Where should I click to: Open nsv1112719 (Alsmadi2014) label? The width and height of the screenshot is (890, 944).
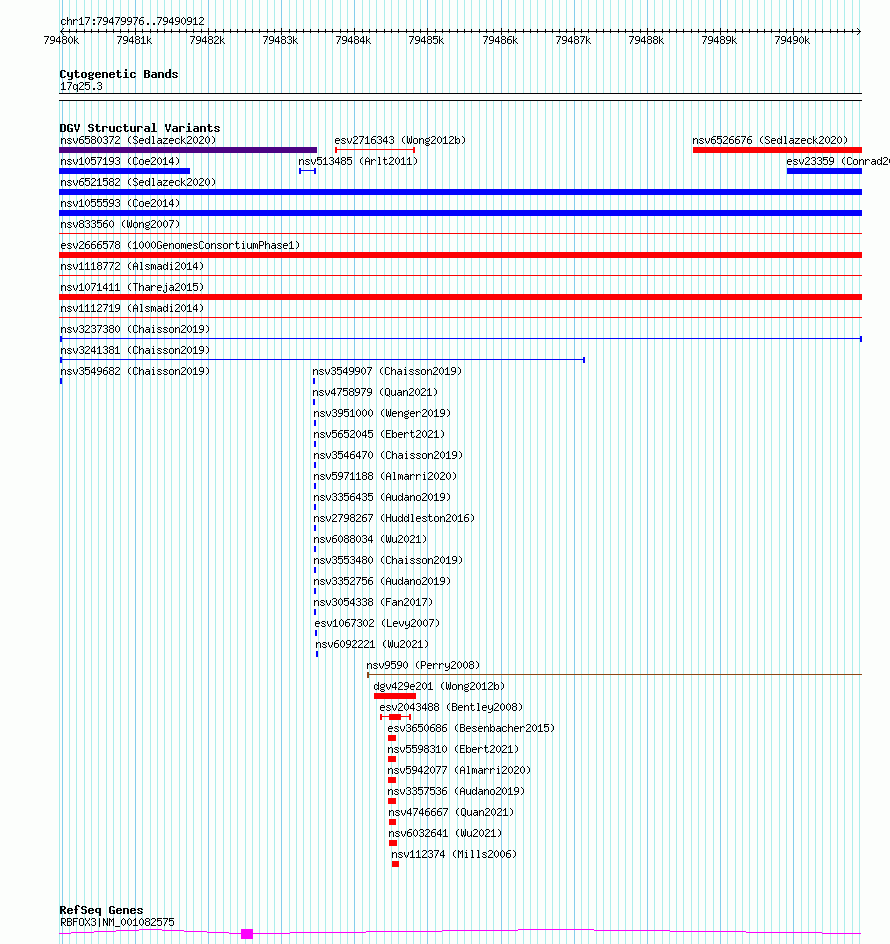(132, 309)
